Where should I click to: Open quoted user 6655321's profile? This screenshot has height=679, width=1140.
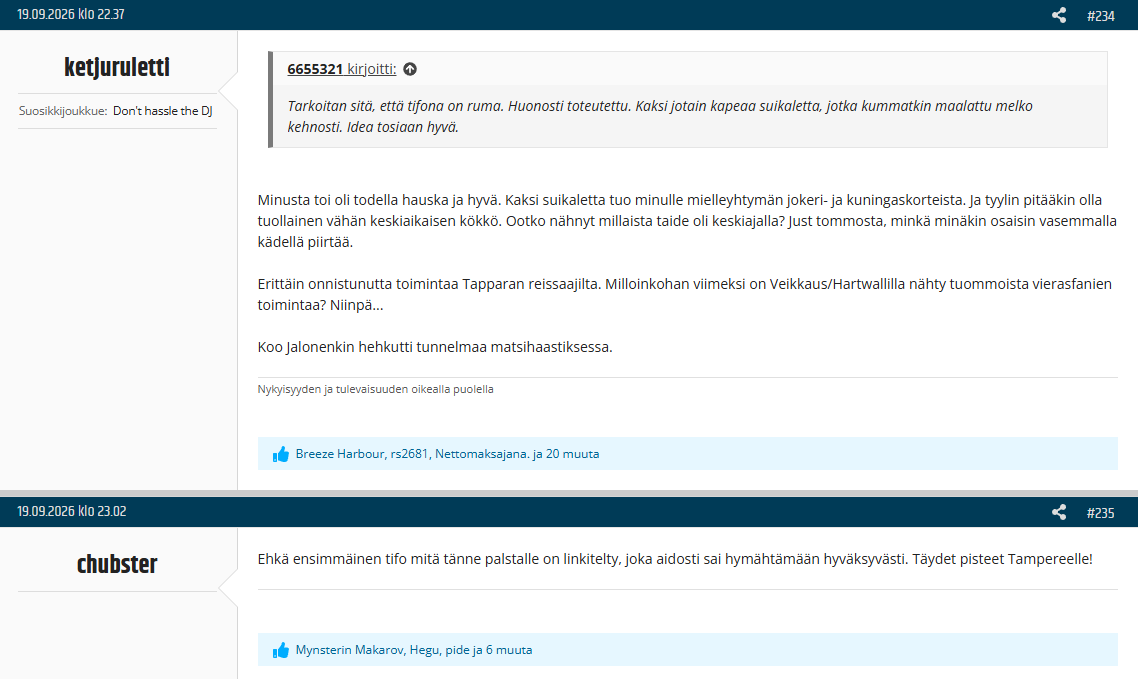[x=315, y=69]
